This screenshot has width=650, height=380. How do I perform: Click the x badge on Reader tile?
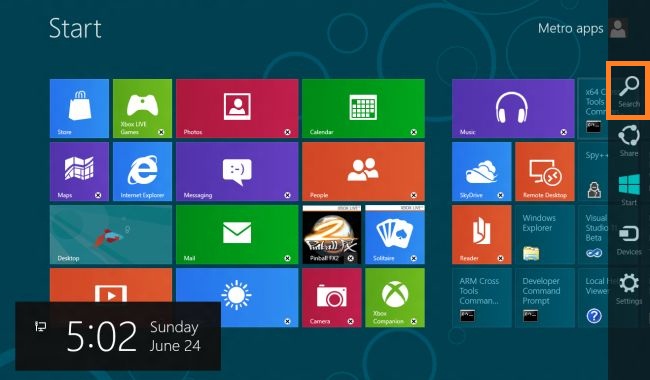(501, 258)
